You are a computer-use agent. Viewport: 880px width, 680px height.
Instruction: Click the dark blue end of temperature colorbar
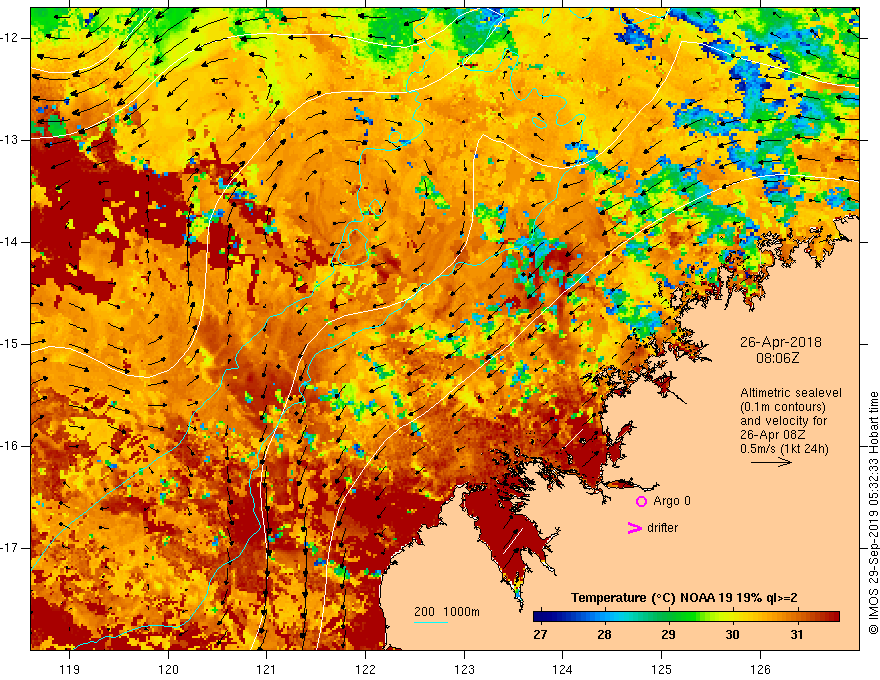540,617
